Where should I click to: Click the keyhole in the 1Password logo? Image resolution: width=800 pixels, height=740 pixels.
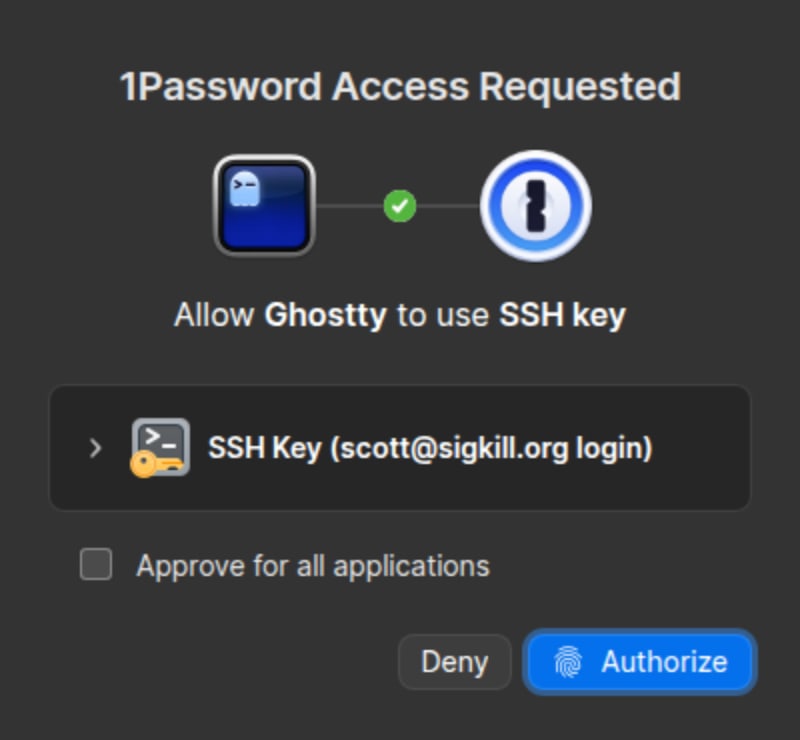[x=536, y=207]
